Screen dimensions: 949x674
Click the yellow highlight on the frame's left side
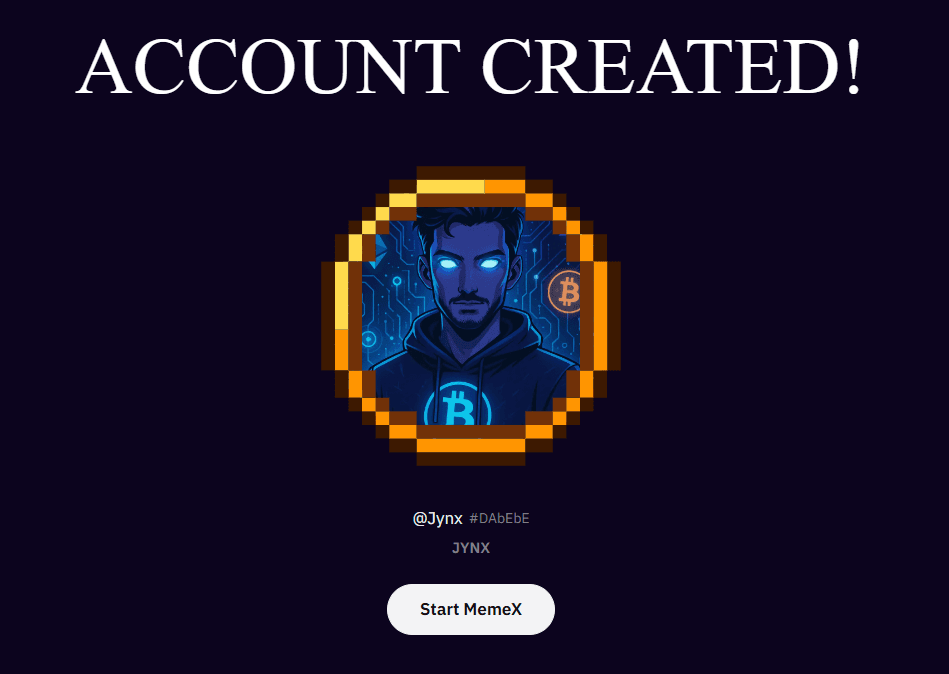point(341,295)
